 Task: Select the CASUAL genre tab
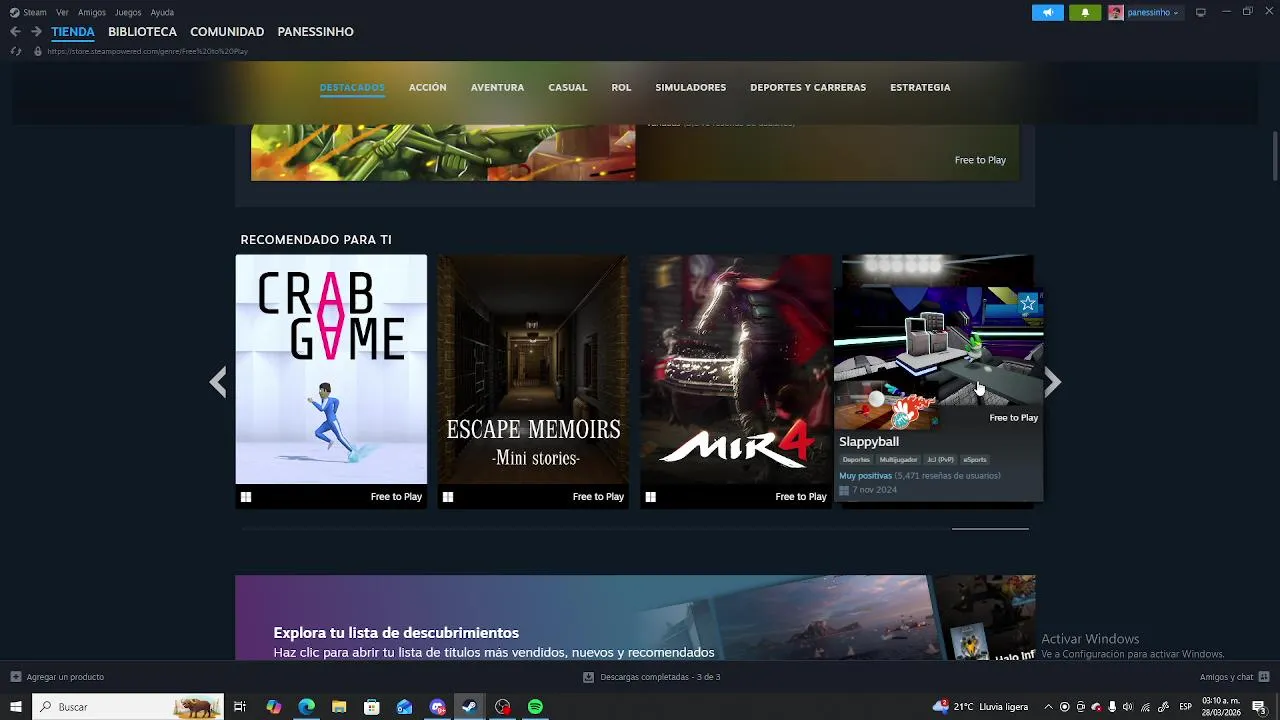[567, 88]
